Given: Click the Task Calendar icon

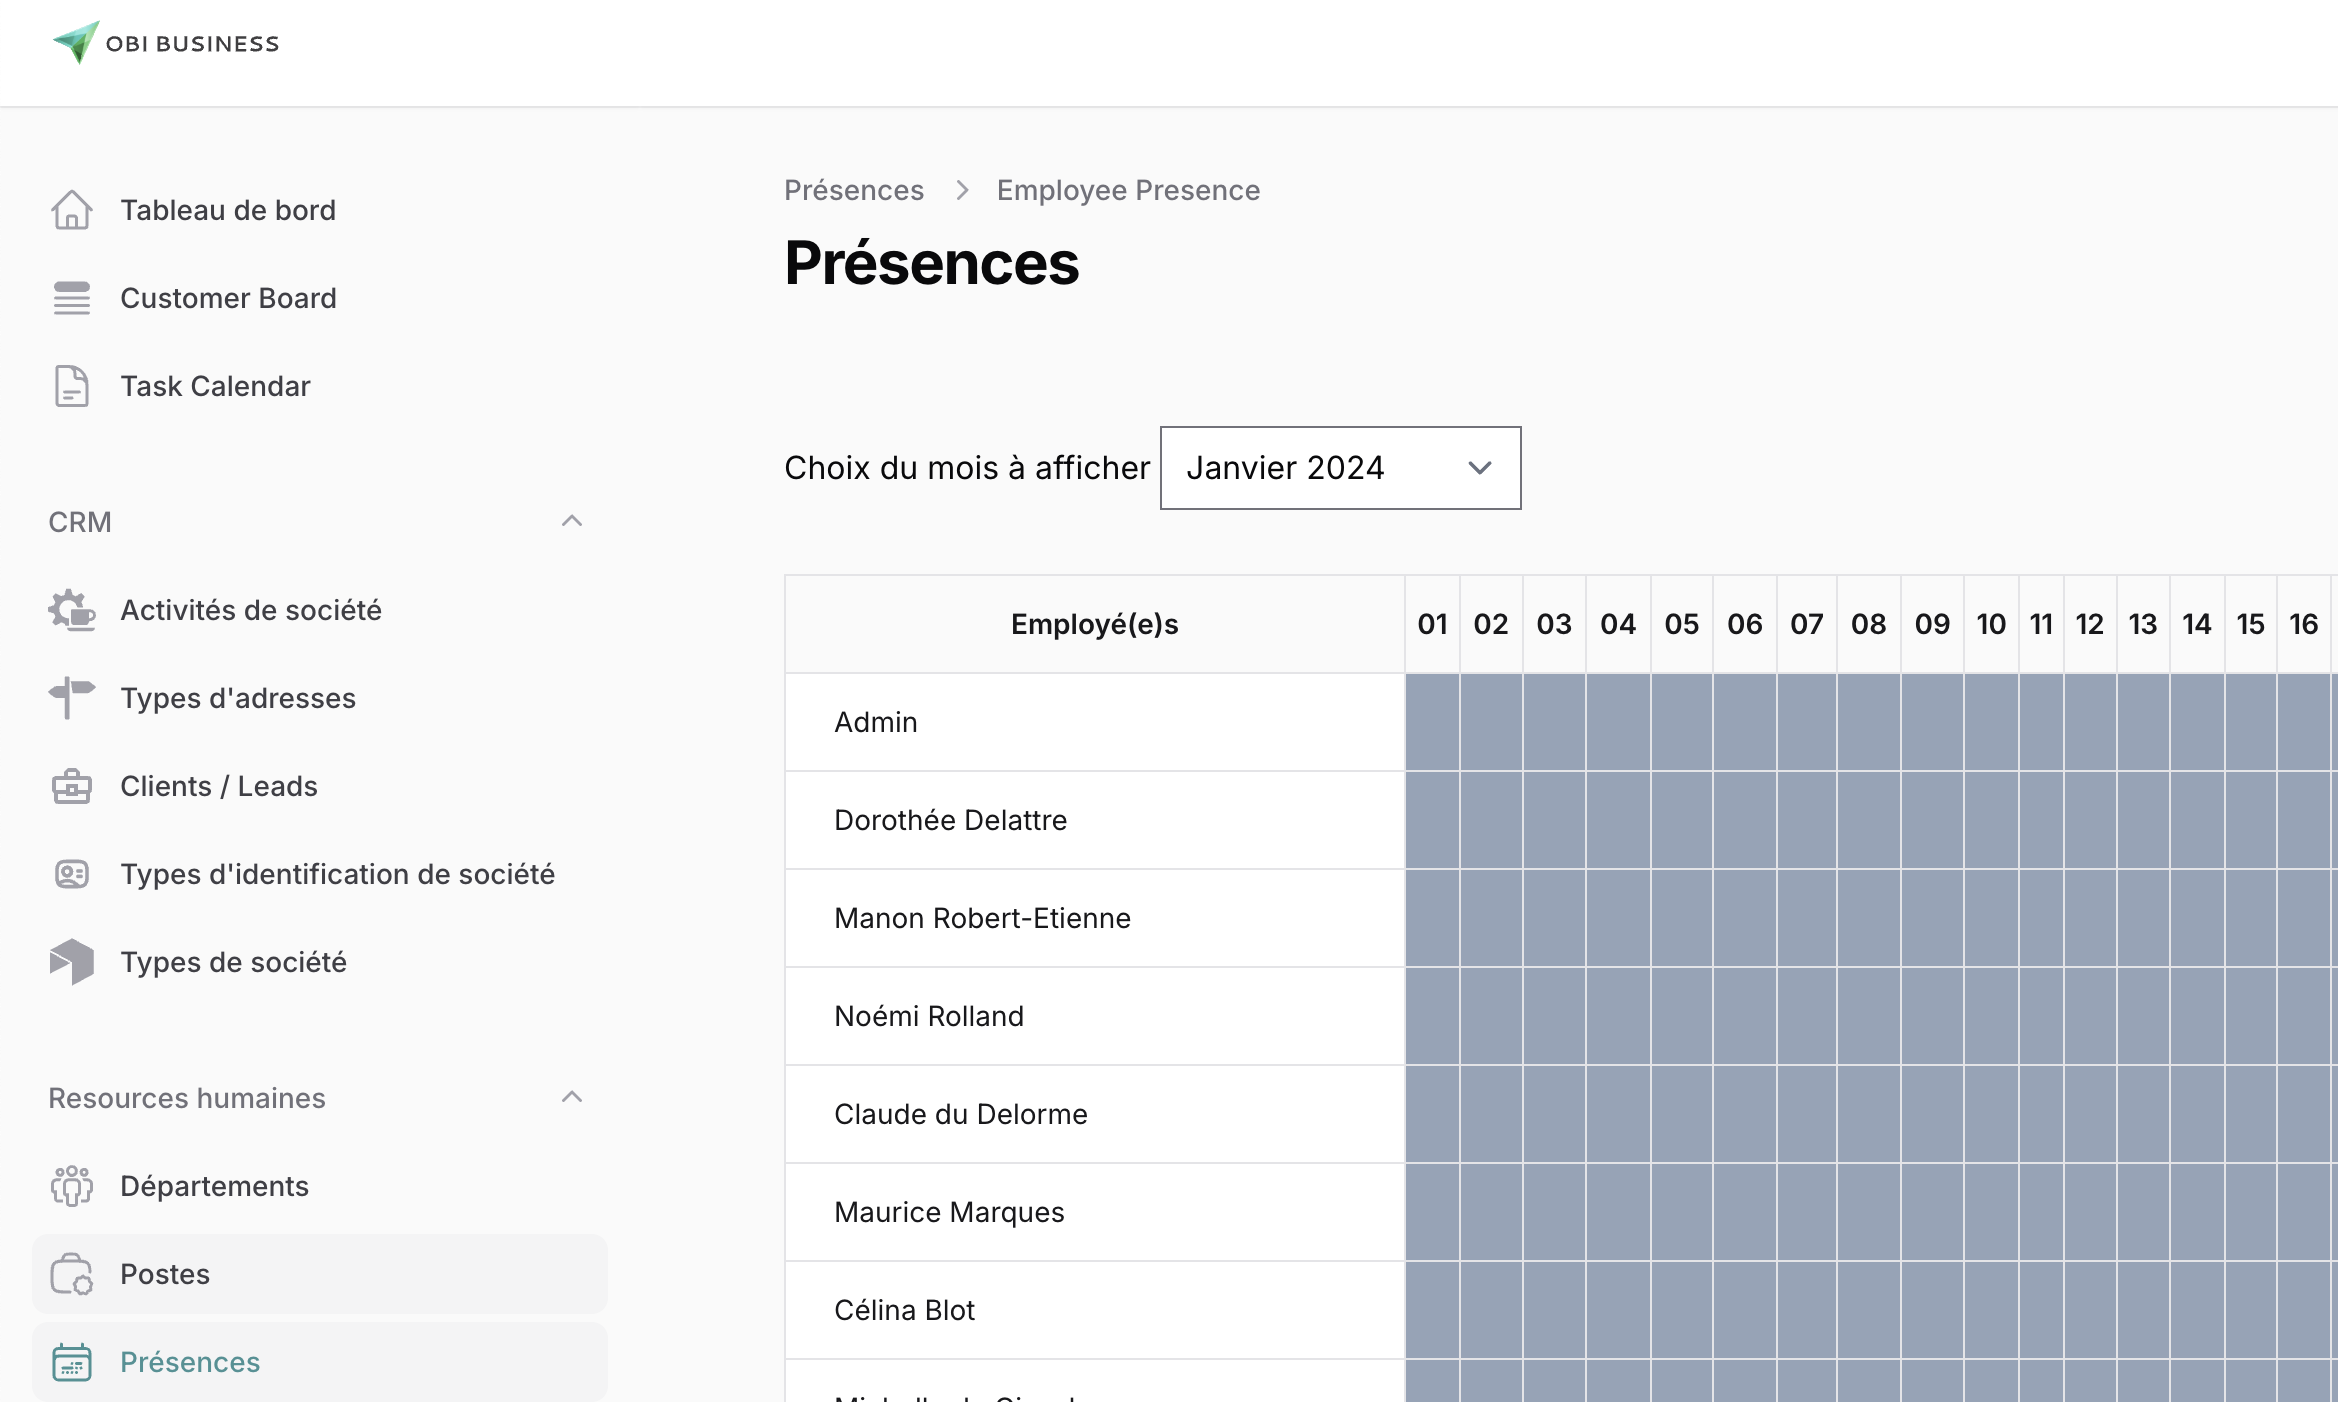Looking at the screenshot, I should click(x=68, y=386).
